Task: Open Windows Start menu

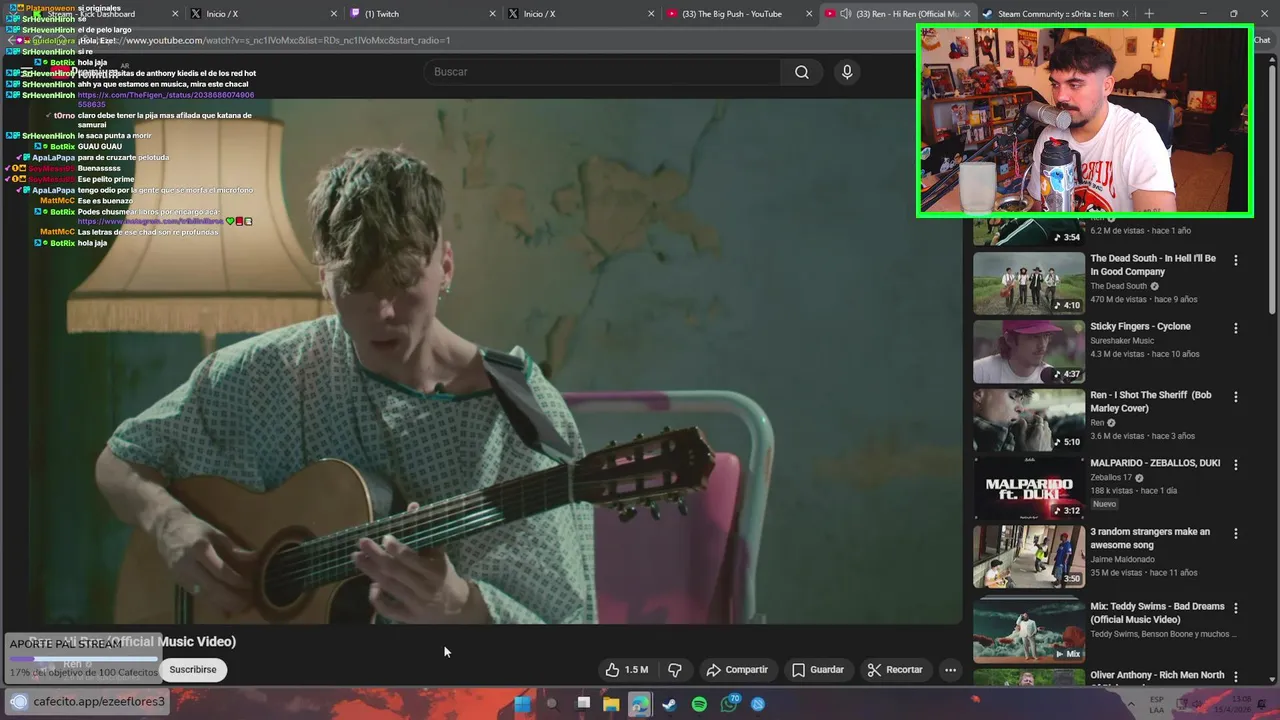Action: tap(522, 704)
